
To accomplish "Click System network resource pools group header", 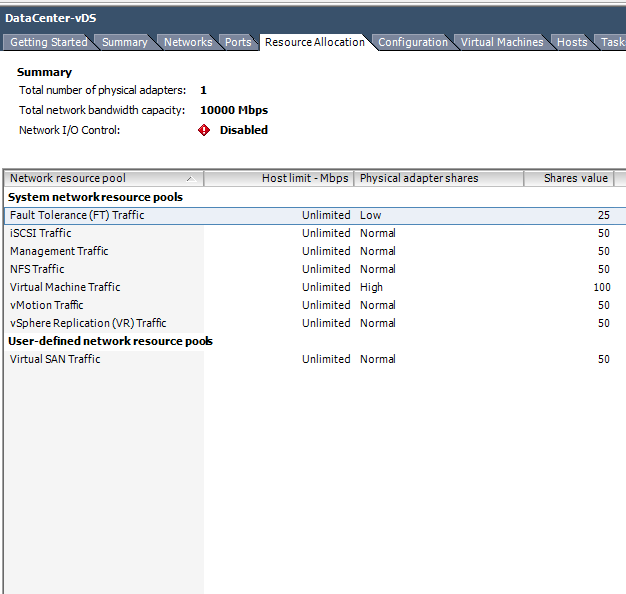I will pos(95,197).
